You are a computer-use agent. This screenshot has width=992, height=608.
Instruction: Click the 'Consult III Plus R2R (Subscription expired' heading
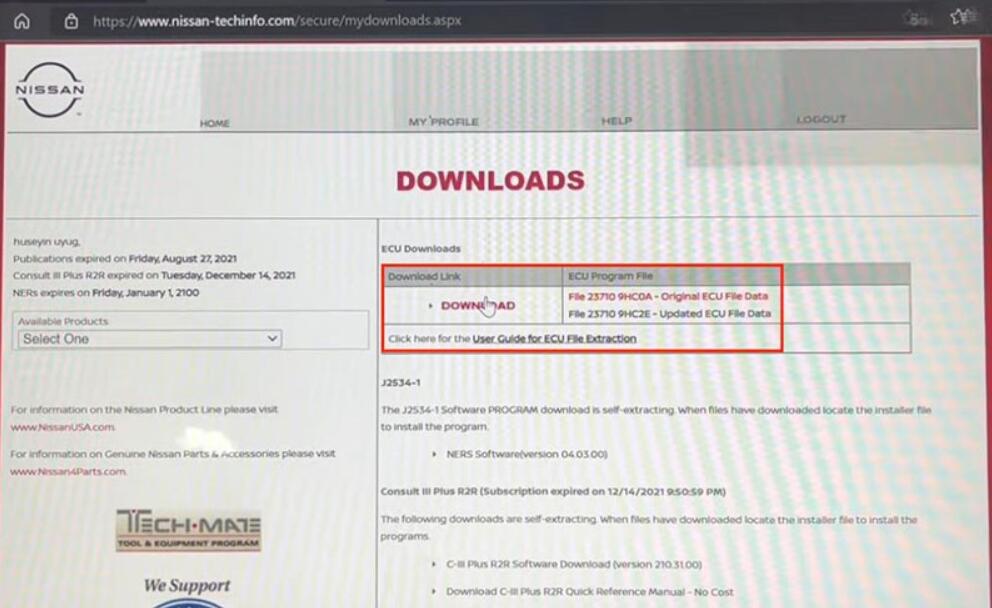pos(553,492)
